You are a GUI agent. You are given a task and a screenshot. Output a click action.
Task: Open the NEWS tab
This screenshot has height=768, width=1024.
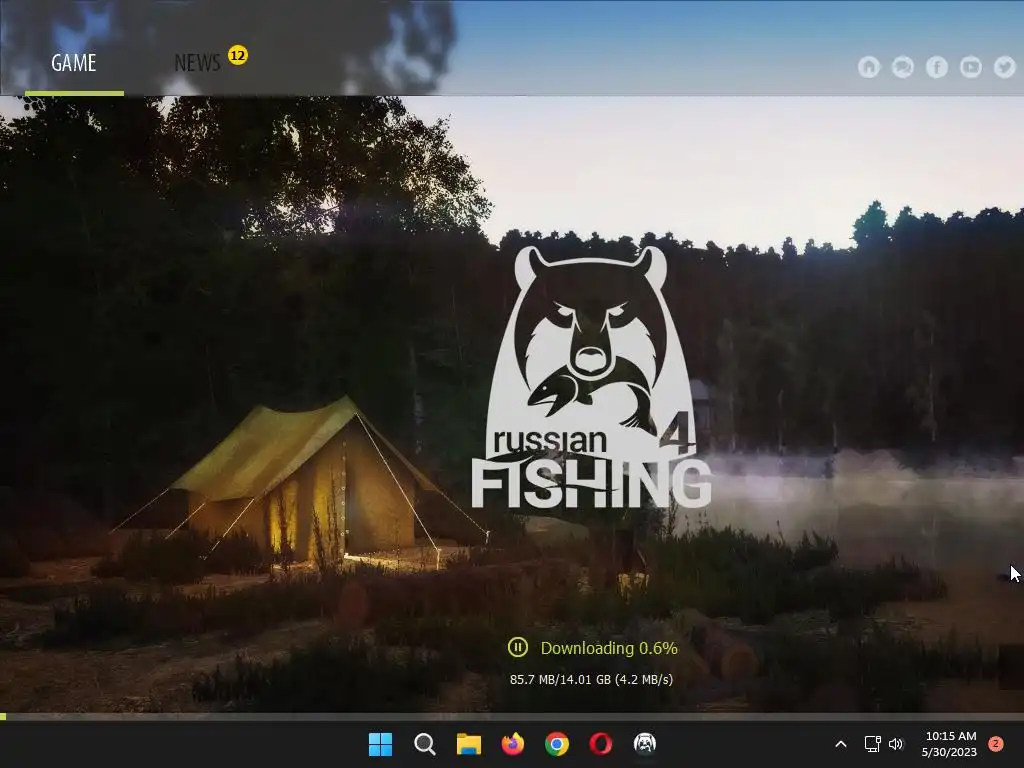[x=197, y=63]
